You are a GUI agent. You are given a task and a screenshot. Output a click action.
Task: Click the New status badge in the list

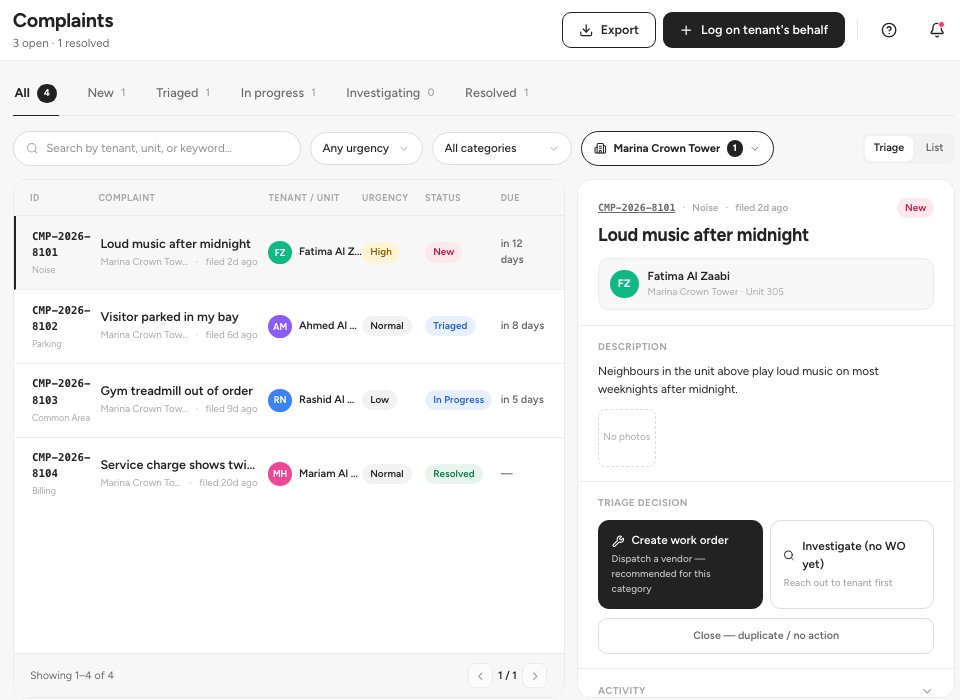[443, 252]
